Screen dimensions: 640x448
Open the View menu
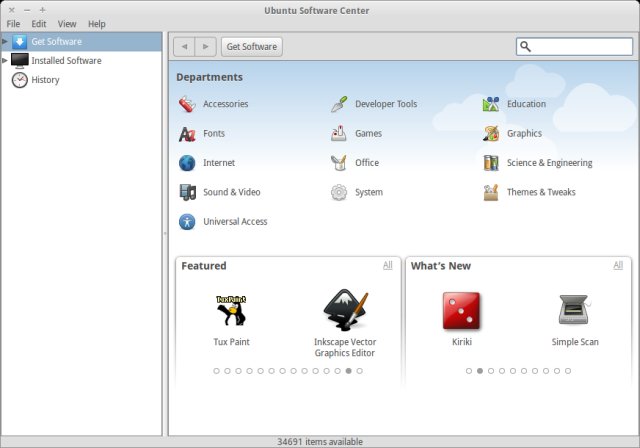pos(67,24)
